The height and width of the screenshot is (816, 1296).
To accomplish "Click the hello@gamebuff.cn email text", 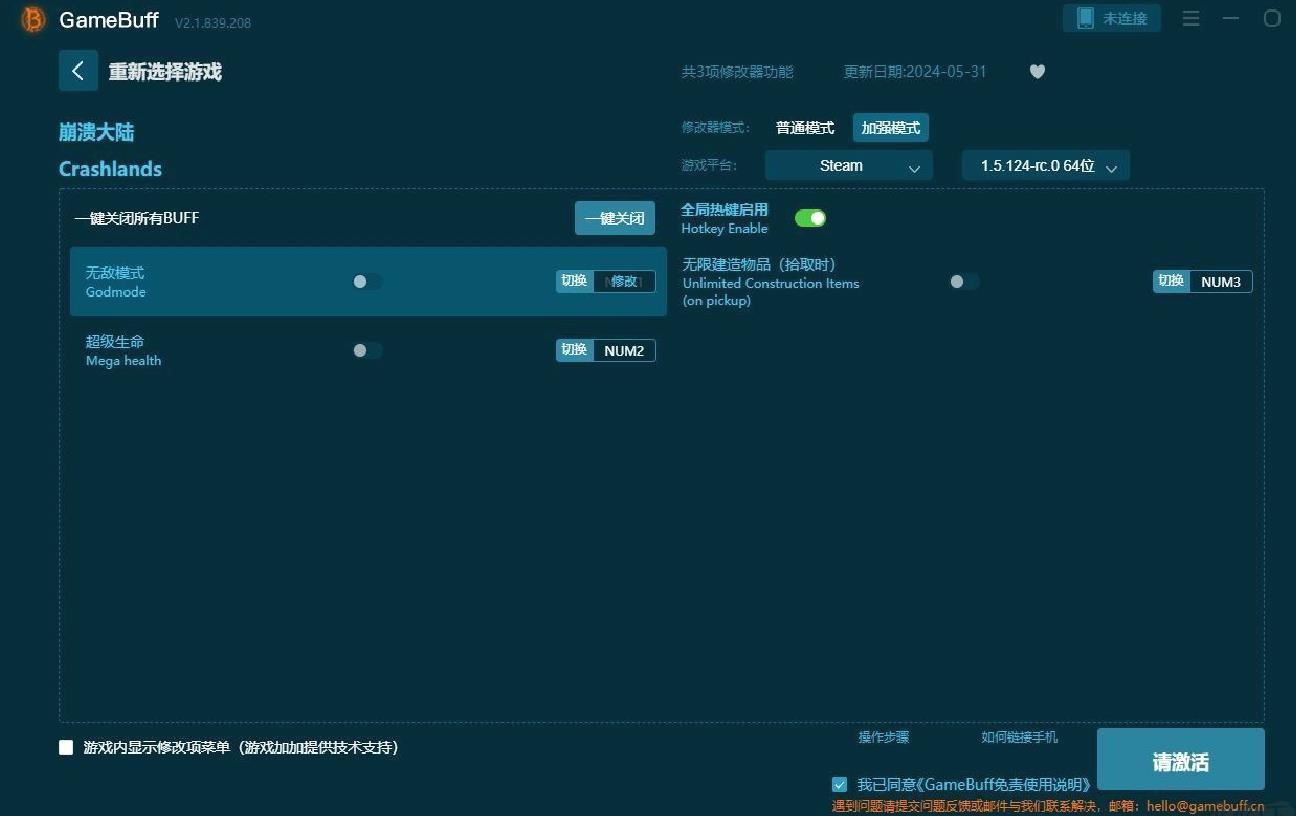I will click(x=1205, y=806).
